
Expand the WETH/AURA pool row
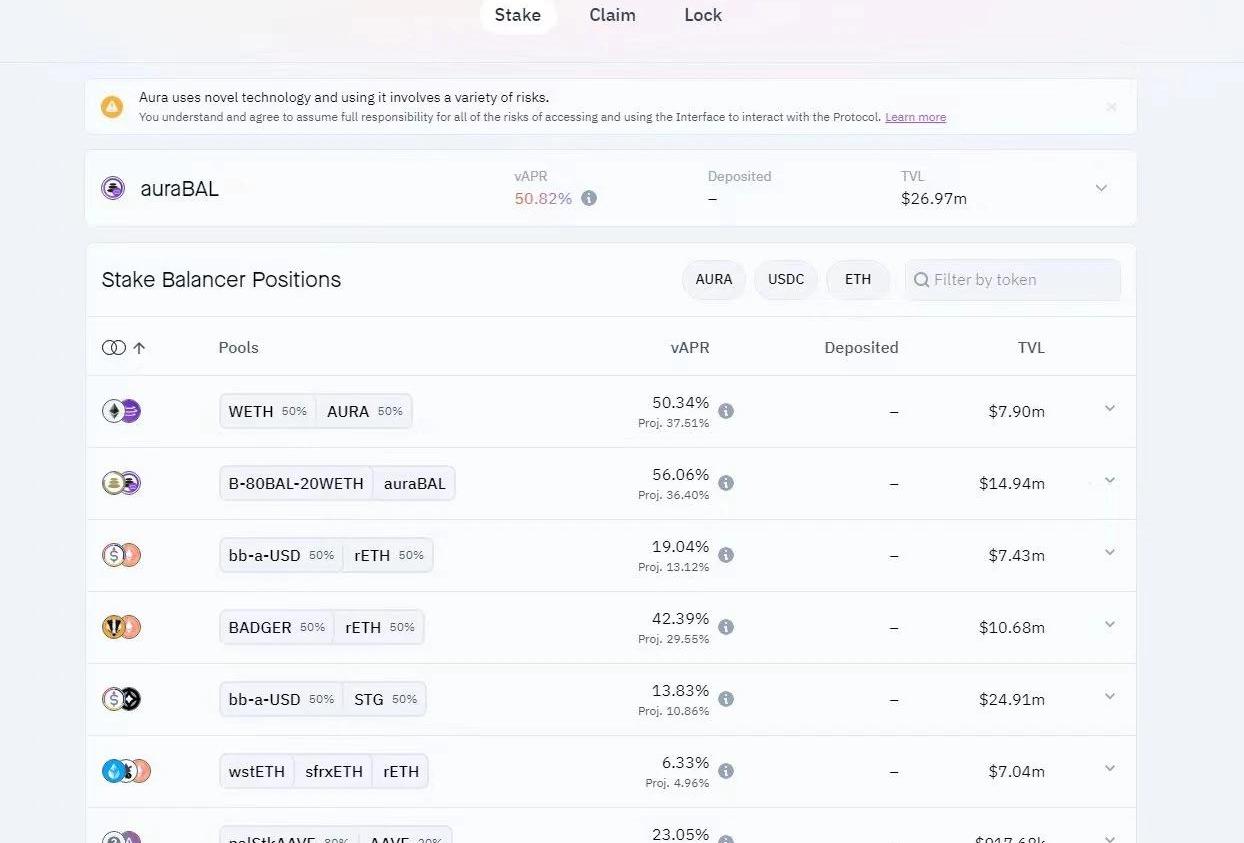click(x=1110, y=408)
